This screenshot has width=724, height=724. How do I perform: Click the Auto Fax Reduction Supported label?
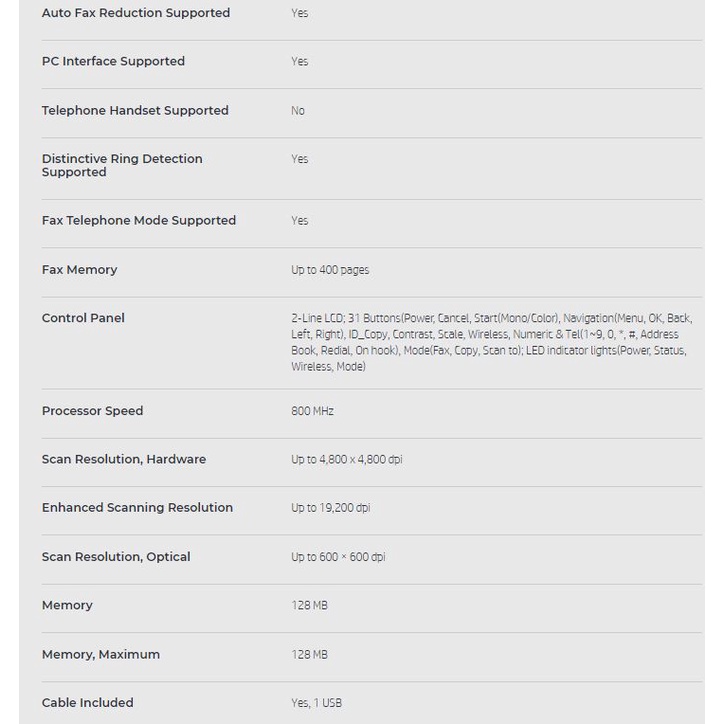click(136, 13)
